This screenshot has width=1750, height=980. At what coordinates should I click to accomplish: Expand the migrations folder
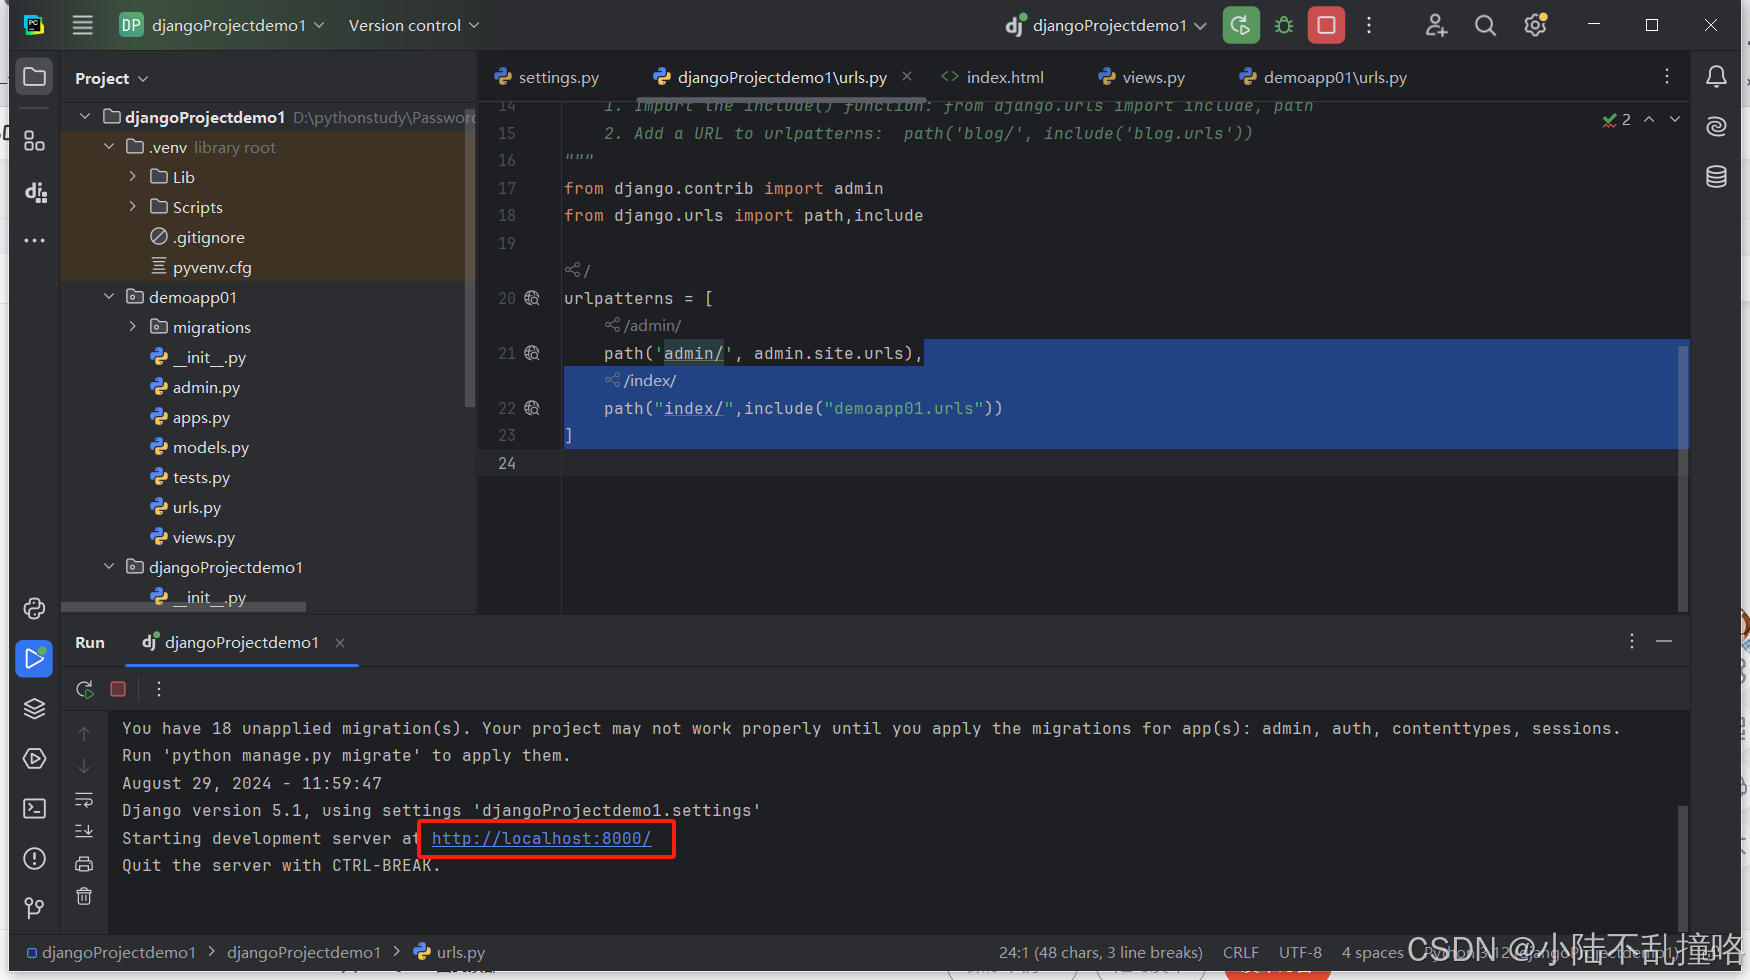point(133,327)
